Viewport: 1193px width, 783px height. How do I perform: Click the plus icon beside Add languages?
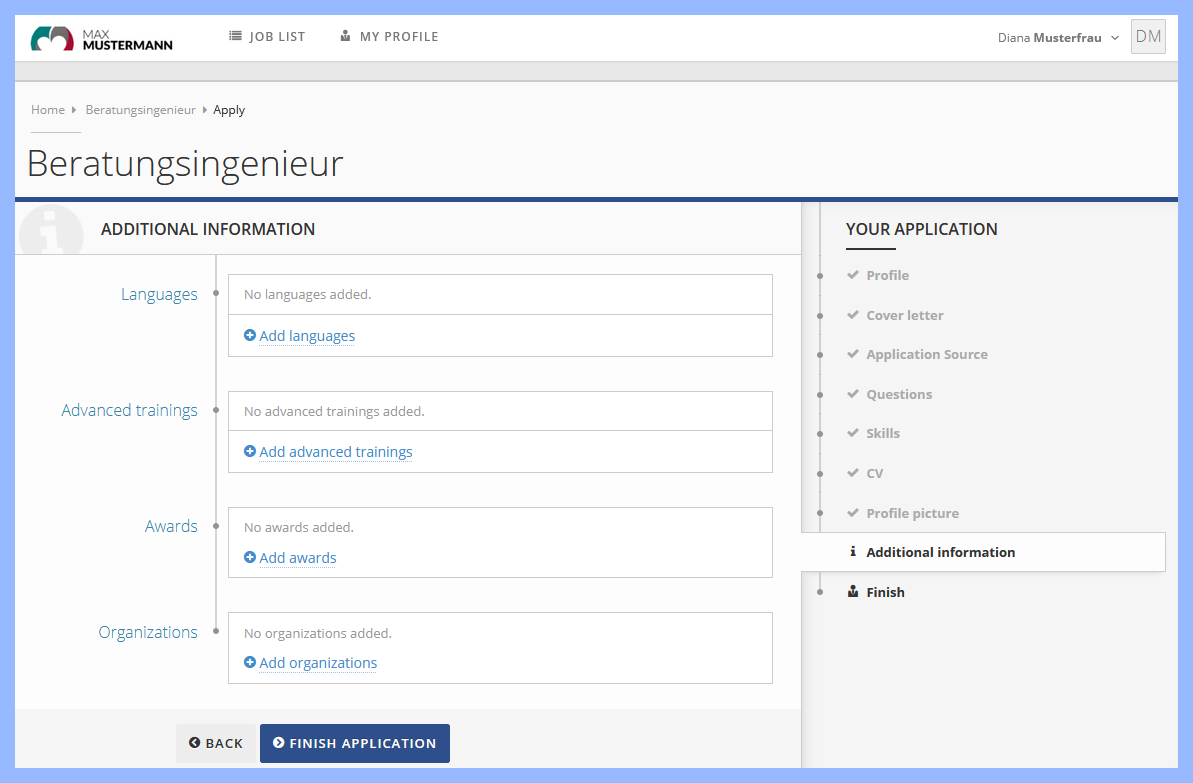pyautogui.click(x=249, y=336)
